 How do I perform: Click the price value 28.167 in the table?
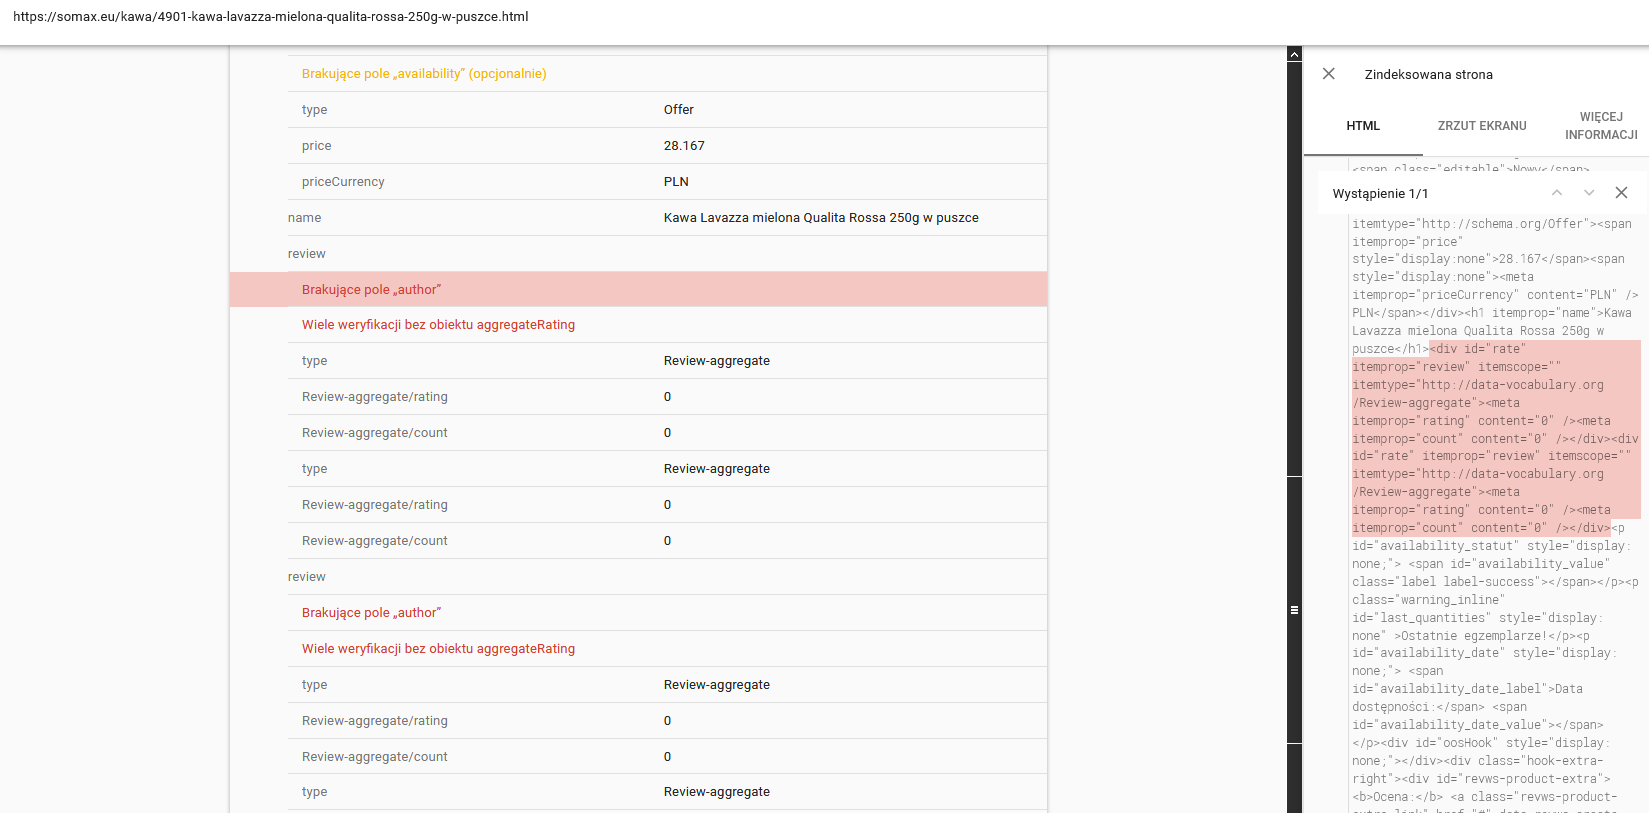684,146
